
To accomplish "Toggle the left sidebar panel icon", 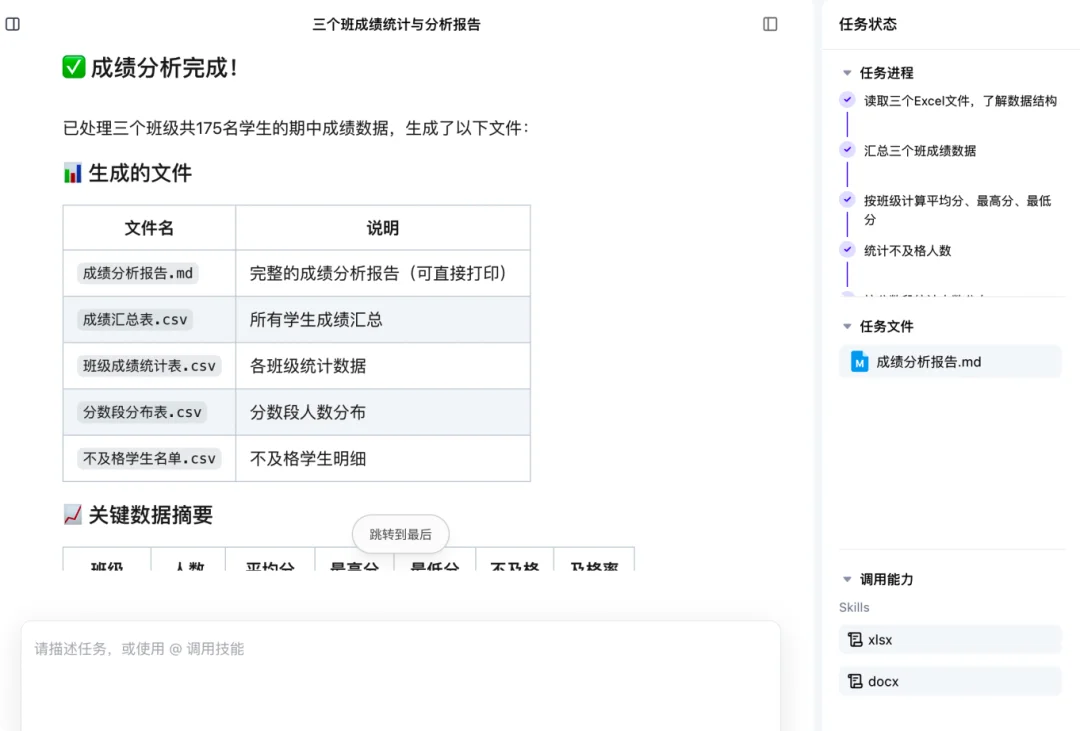I will pyautogui.click(x=13, y=23).
